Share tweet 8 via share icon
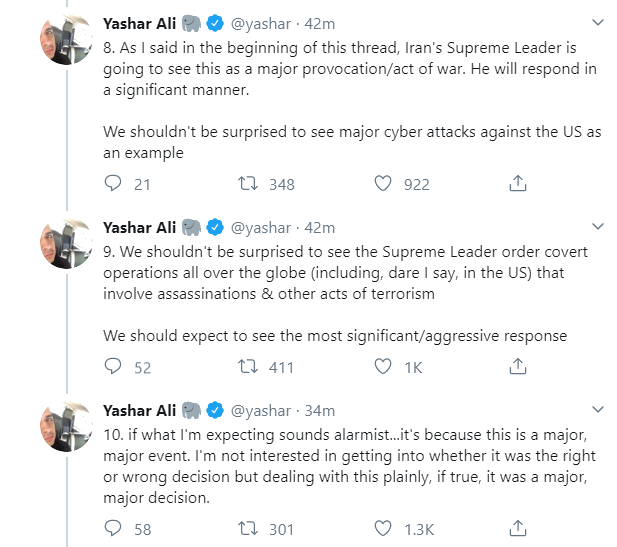617x547 pixels. click(x=517, y=184)
